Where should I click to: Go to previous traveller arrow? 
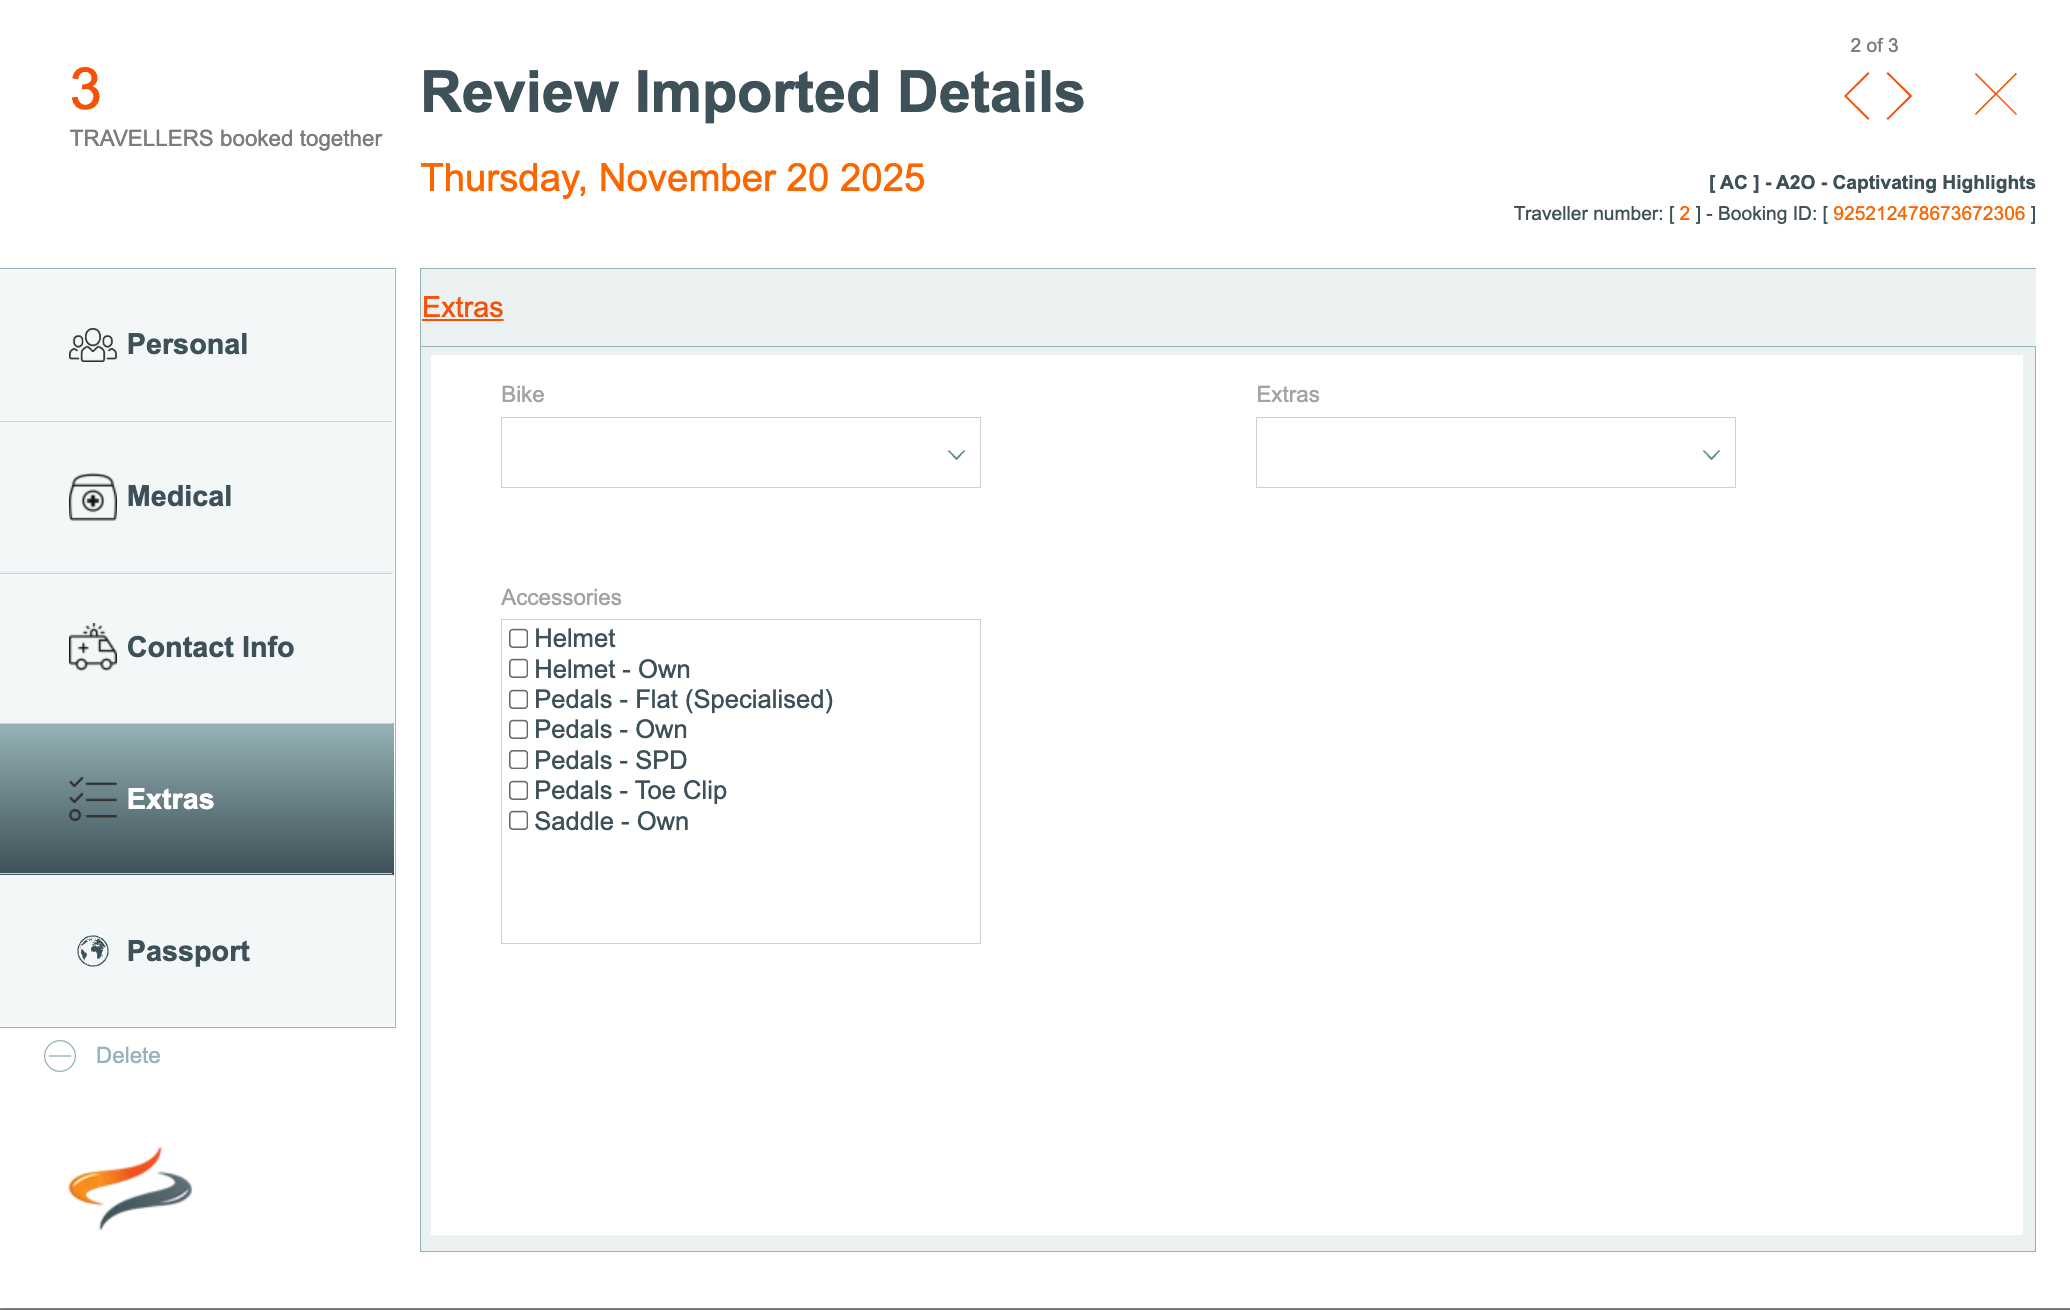tap(1857, 96)
